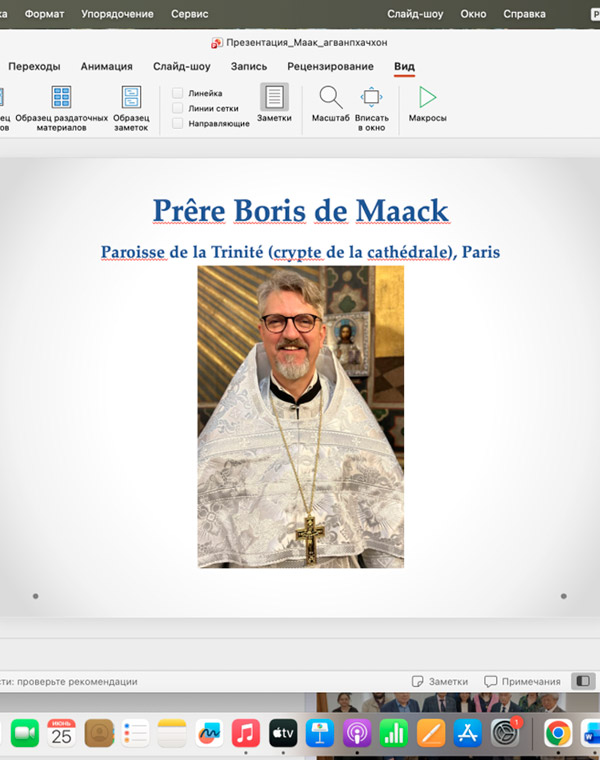Open Numbers app in the Dock
This screenshot has width=600, height=760.
tap(394, 733)
